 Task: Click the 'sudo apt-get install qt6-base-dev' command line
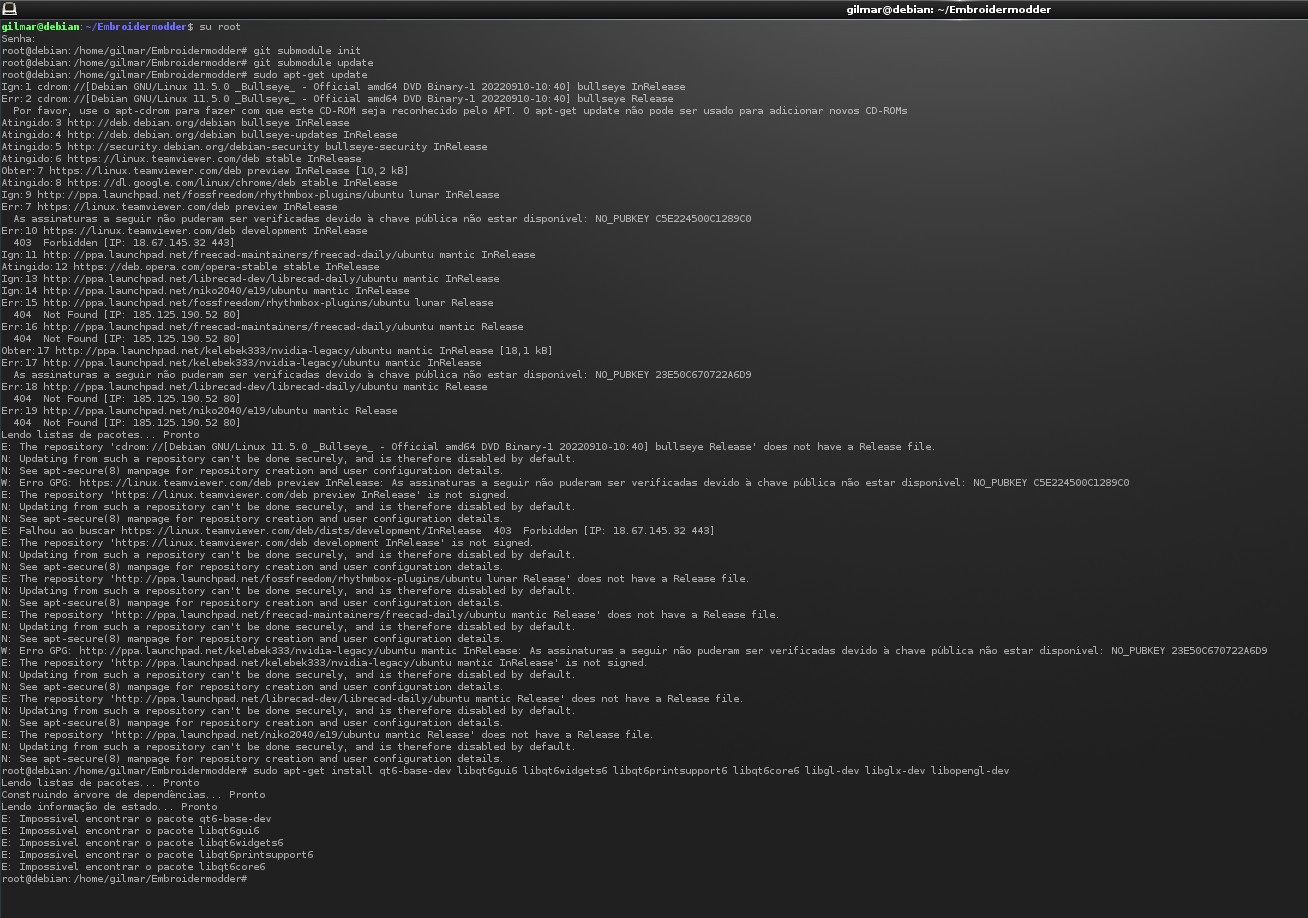(x=505, y=771)
